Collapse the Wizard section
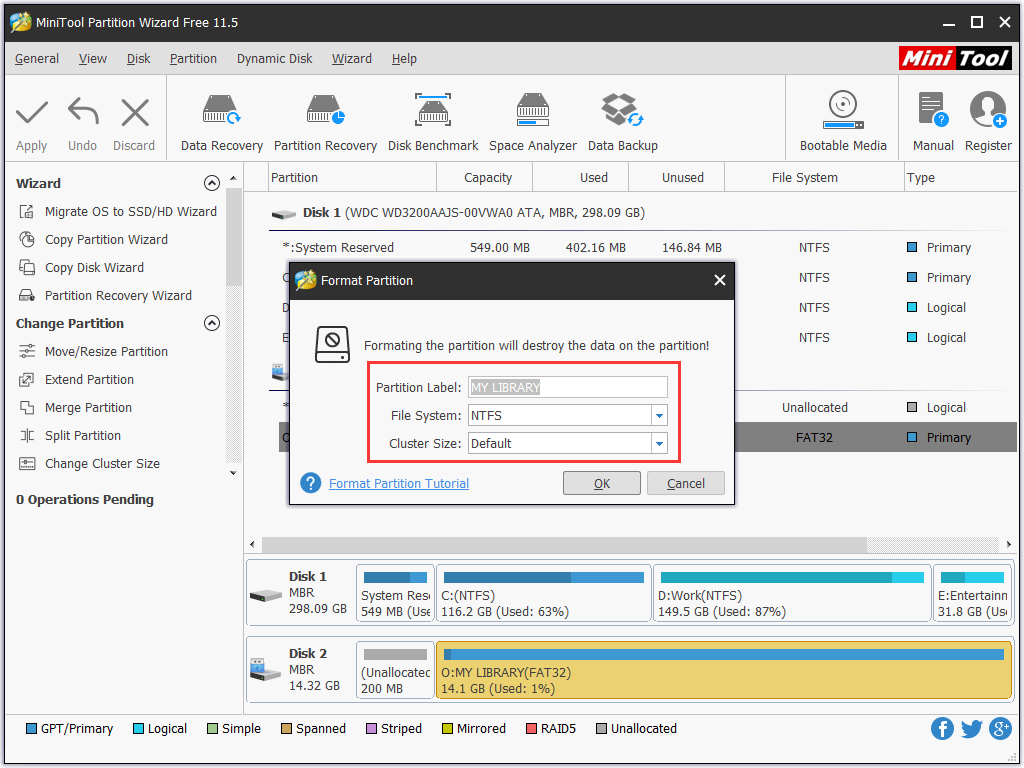 (x=211, y=183)
